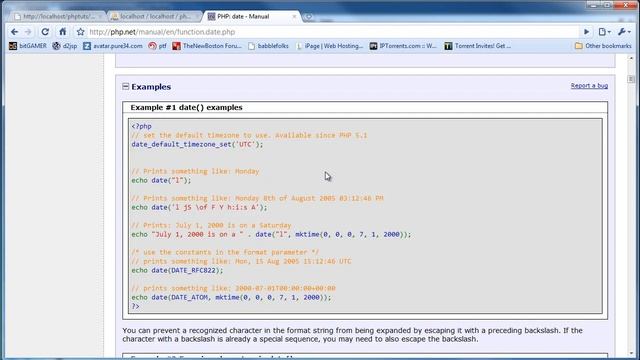Click the echo date(DATE_RFC822) code line
The width and height of the screenshot is (640, 360).
tap(177, 270)
